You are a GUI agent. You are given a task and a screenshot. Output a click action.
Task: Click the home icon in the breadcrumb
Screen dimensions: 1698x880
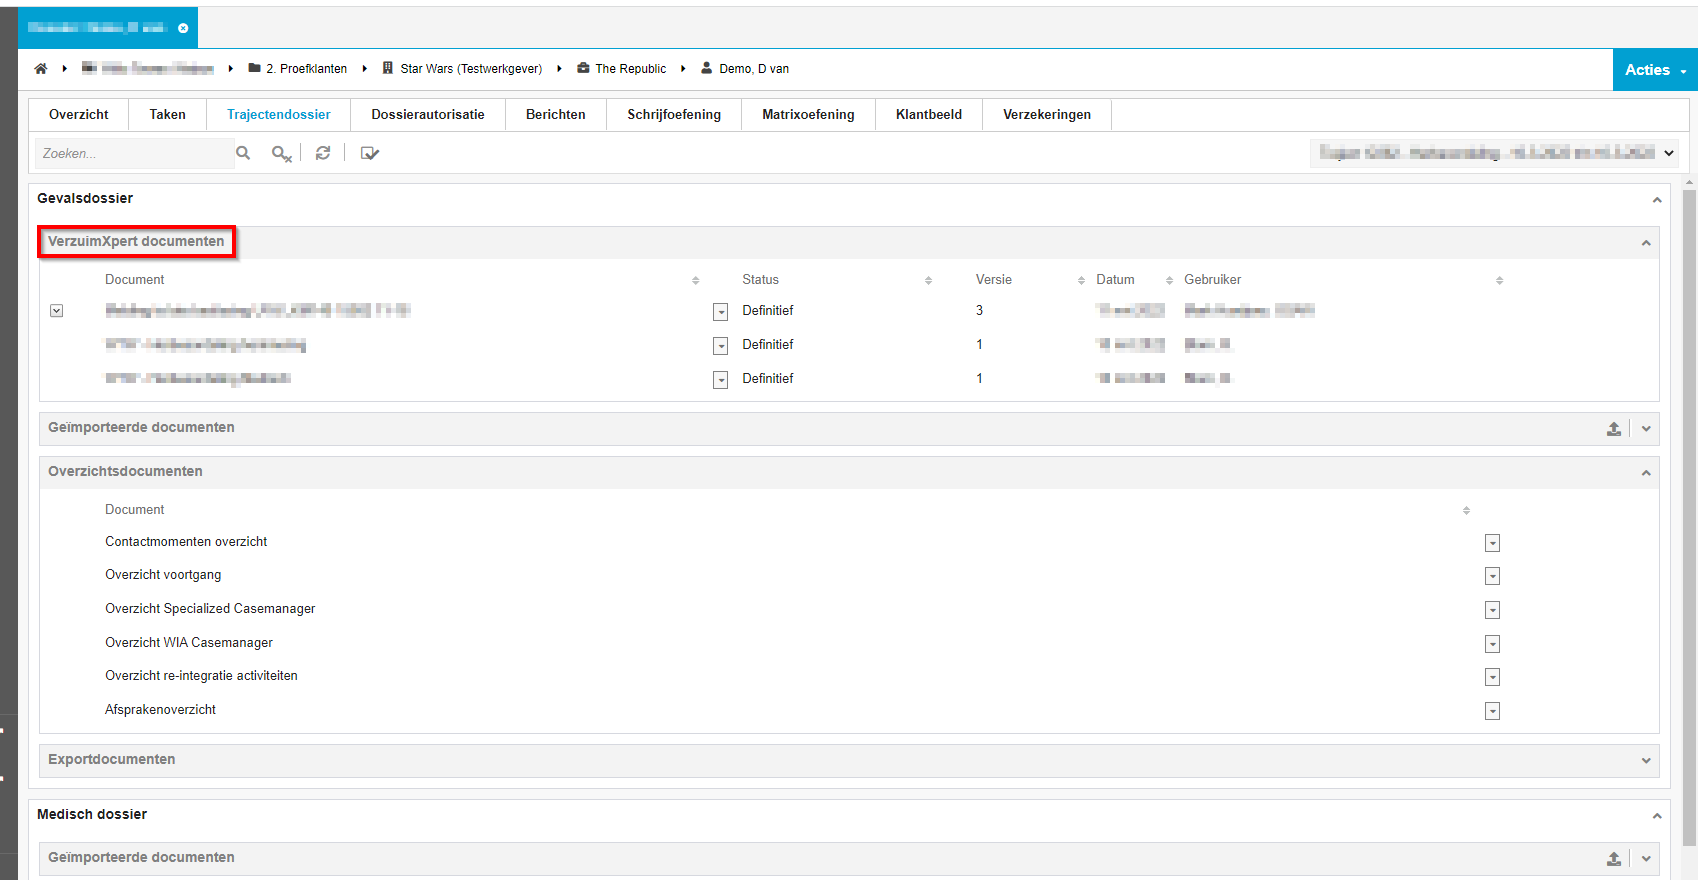point(41,69)
